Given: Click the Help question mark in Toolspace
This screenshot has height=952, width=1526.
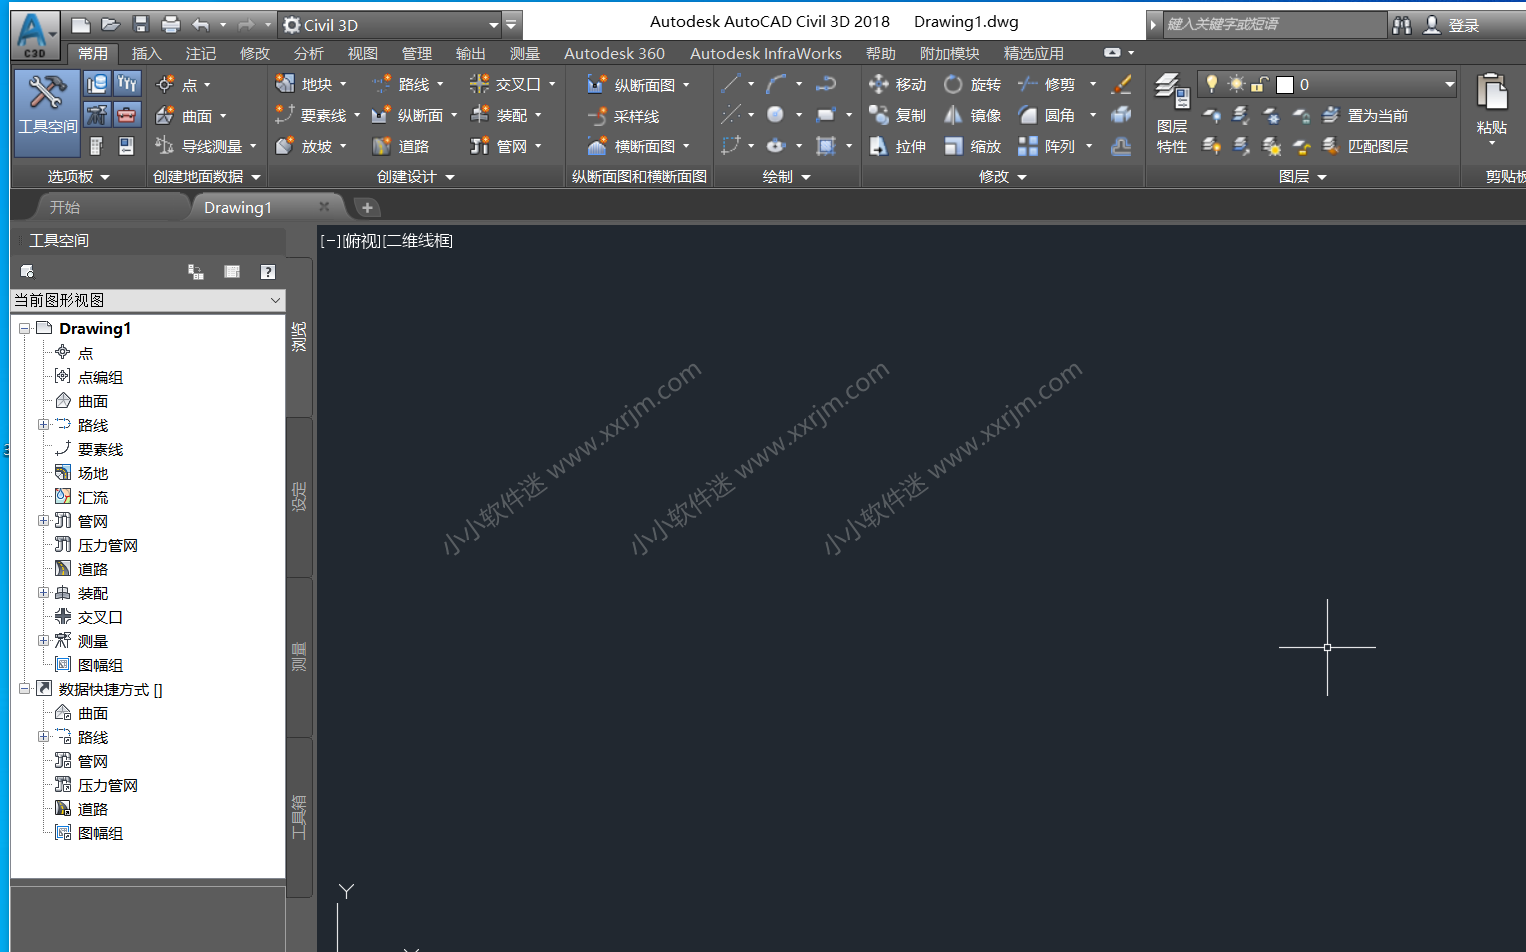Looking at the screenshot, I should click(267, 271).
